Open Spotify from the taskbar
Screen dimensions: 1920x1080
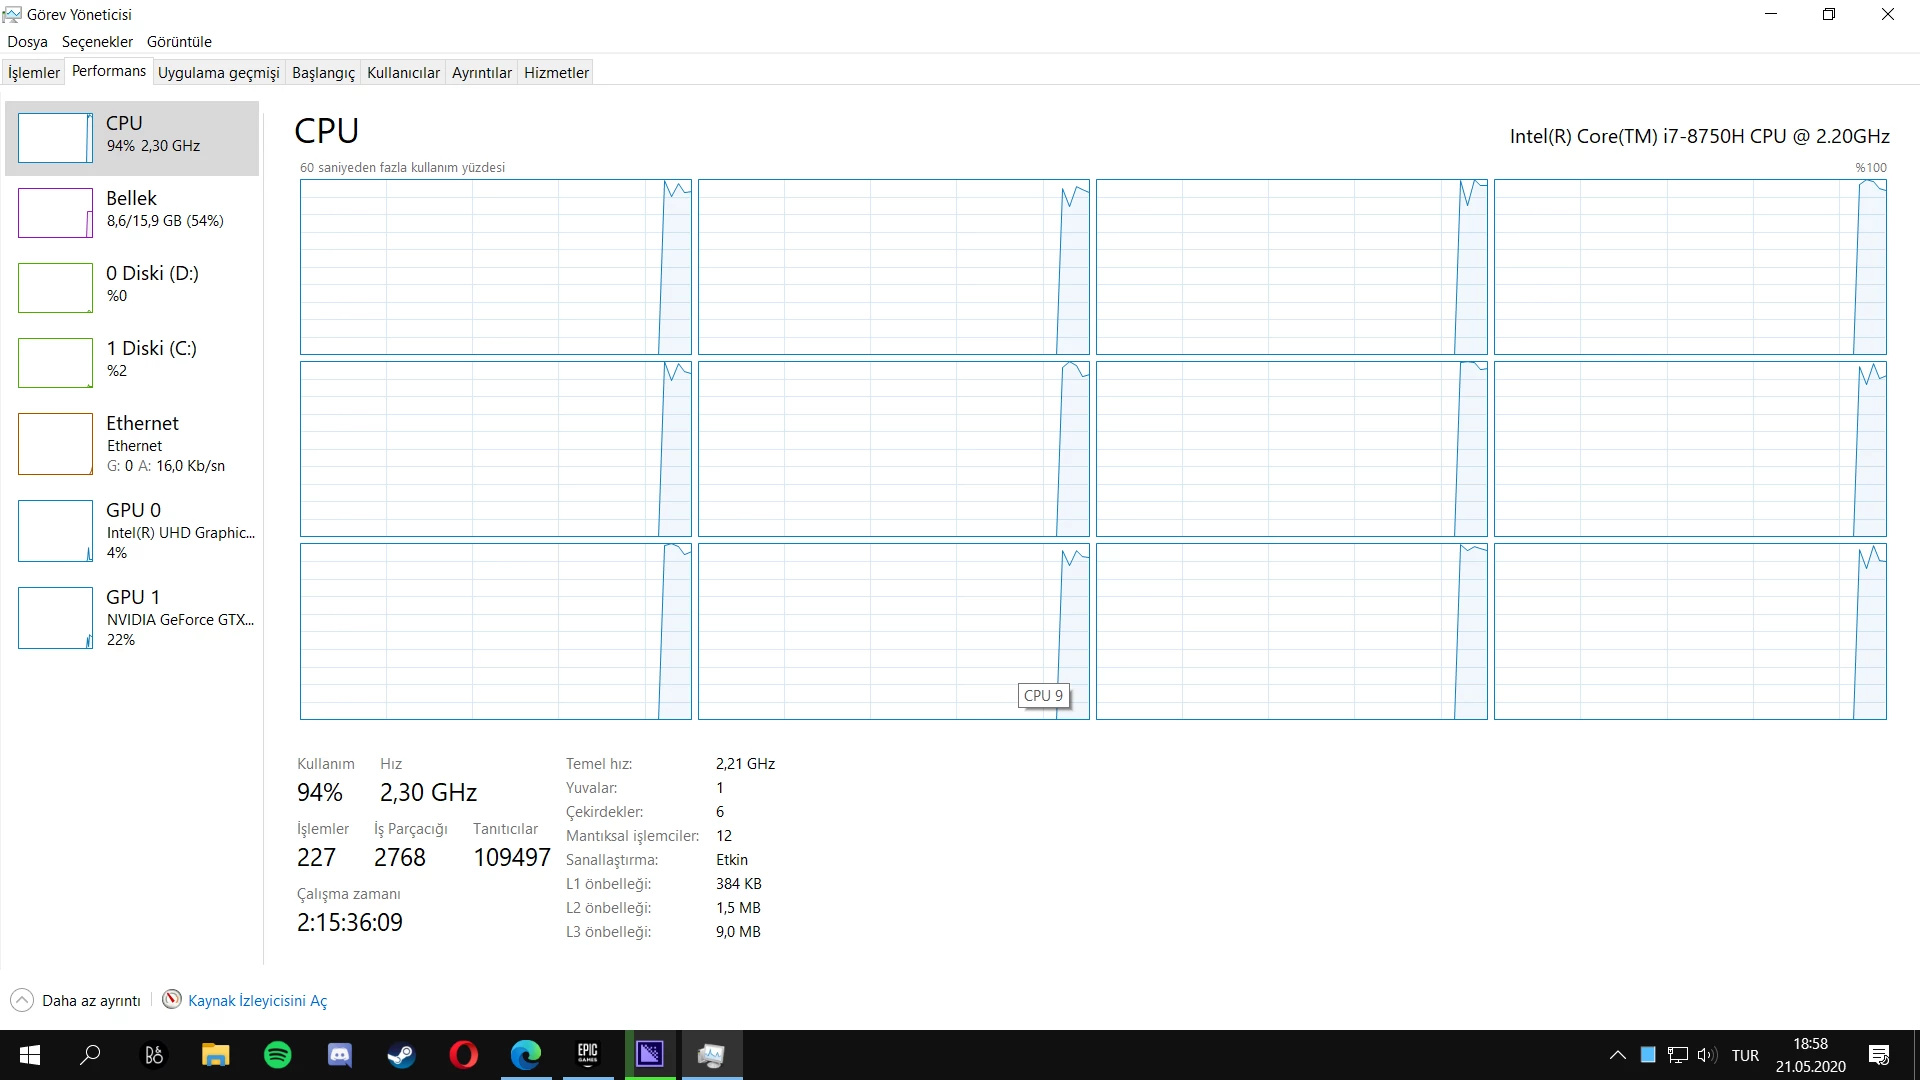(x=278, y=1055)
